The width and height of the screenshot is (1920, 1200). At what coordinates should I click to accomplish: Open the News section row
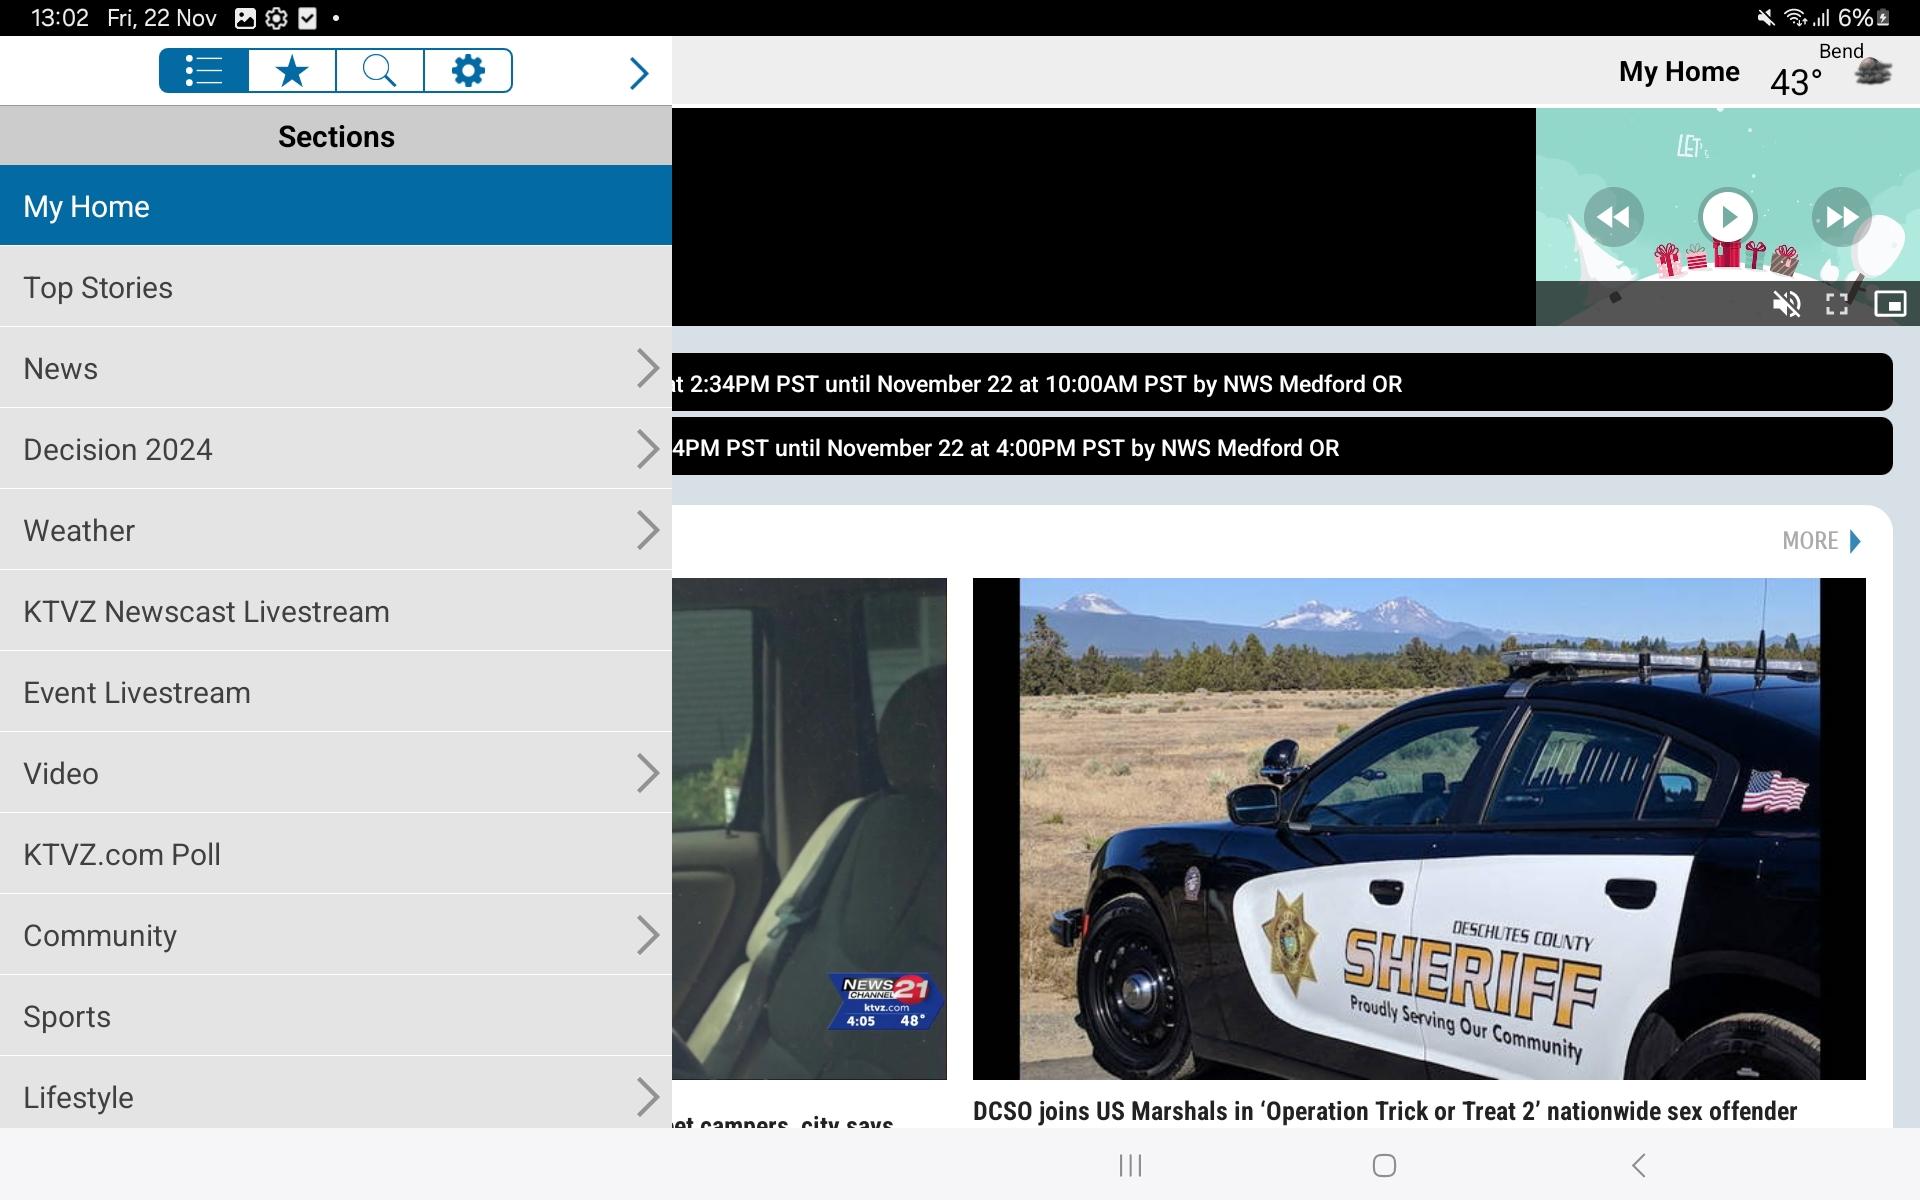tap(336, 368)
